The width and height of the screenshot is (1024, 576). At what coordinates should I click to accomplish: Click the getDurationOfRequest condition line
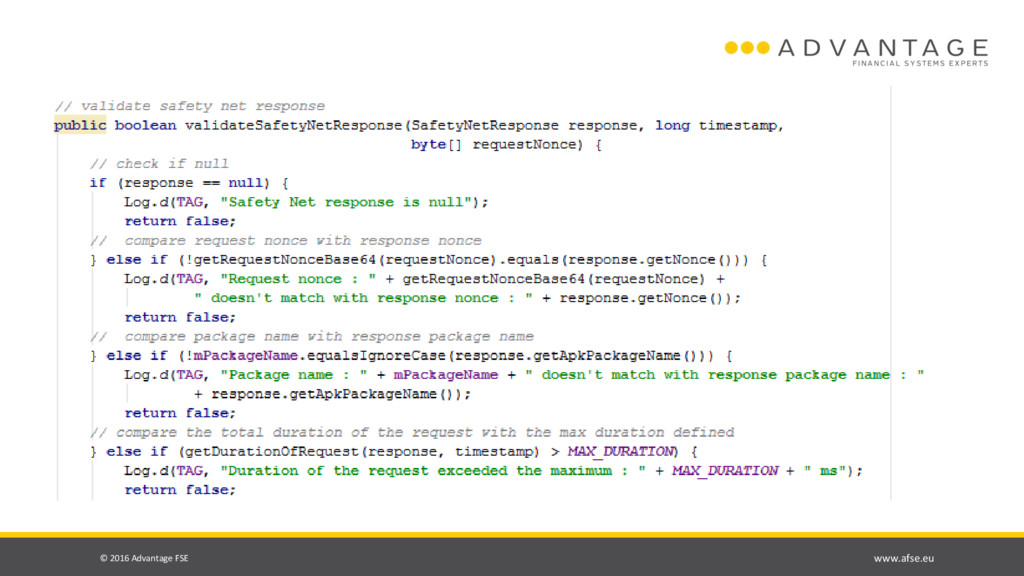394,452
